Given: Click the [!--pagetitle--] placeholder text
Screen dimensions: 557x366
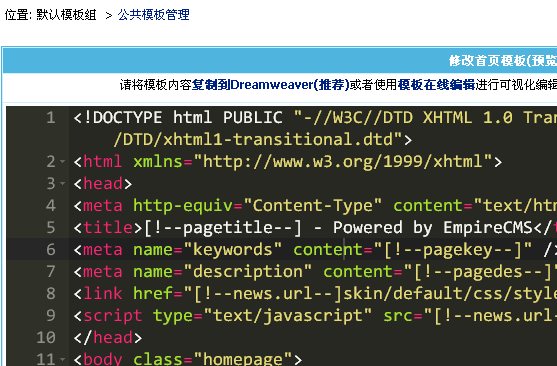Looking at the screenshot, I should (x=223, y=227).
